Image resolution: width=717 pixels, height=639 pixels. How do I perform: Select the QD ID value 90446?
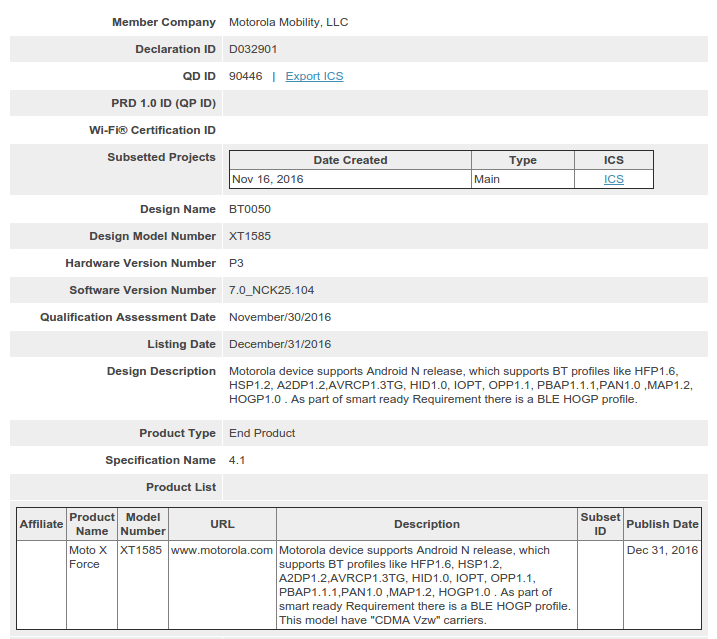[246, 76]
